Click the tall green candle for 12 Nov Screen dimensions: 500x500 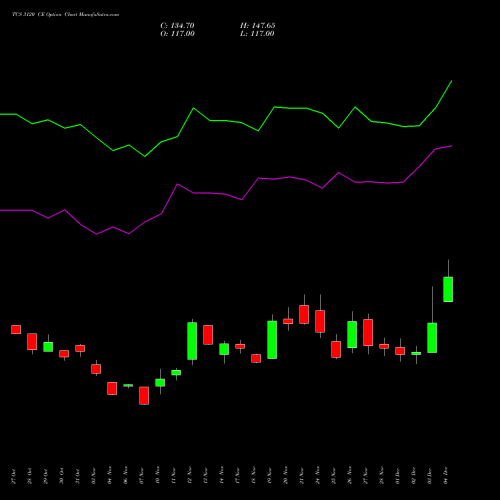point(192,341)
